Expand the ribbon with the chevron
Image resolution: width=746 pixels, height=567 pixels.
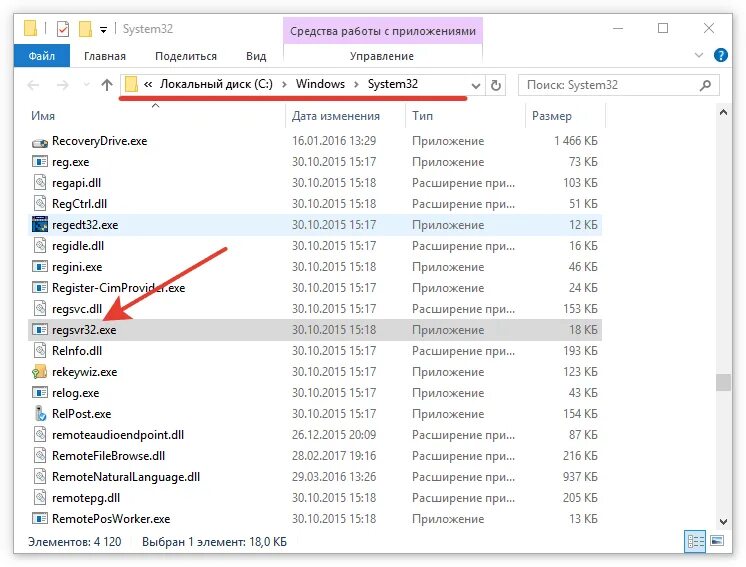click(x=698, y=55)
